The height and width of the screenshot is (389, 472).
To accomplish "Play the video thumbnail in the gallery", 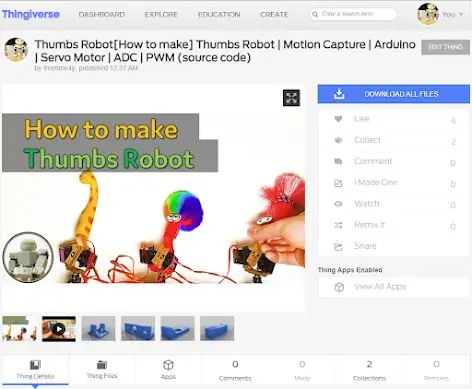I will tap(59, 329).
